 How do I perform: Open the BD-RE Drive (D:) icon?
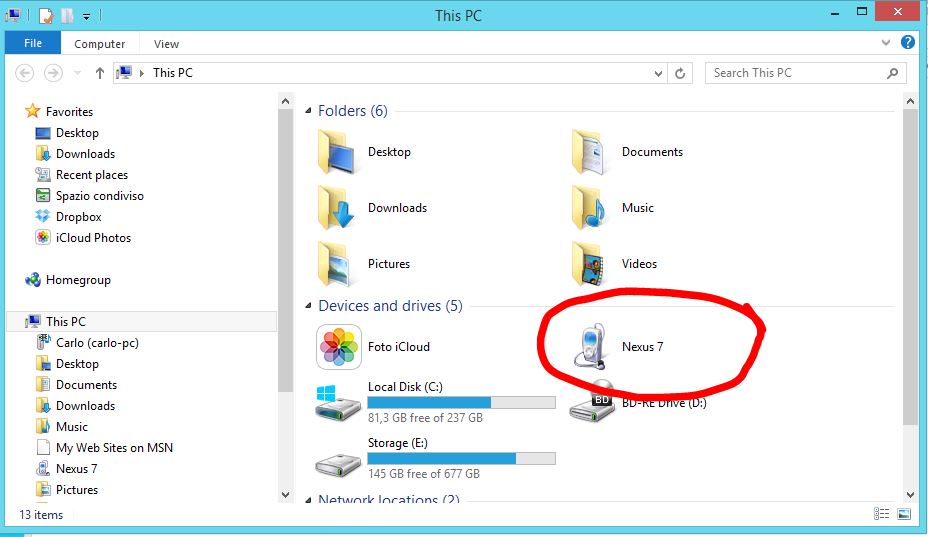pyautogui.click(x=590, y=402)
